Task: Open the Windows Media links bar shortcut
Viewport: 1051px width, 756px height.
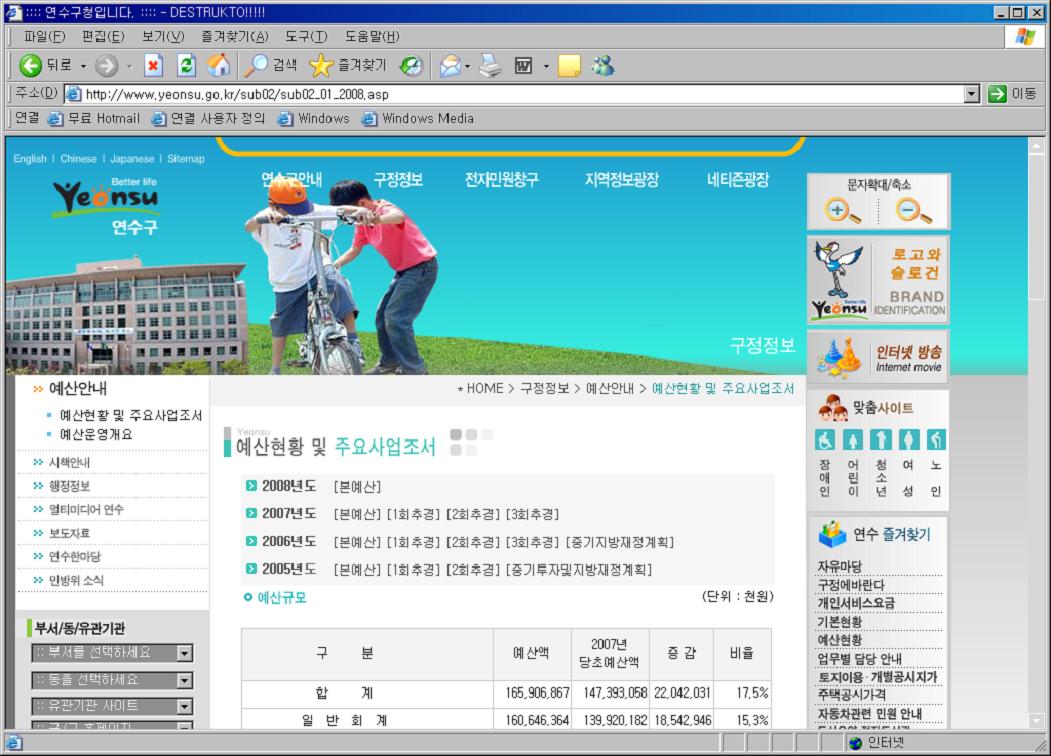Action: tap(418, 119)
